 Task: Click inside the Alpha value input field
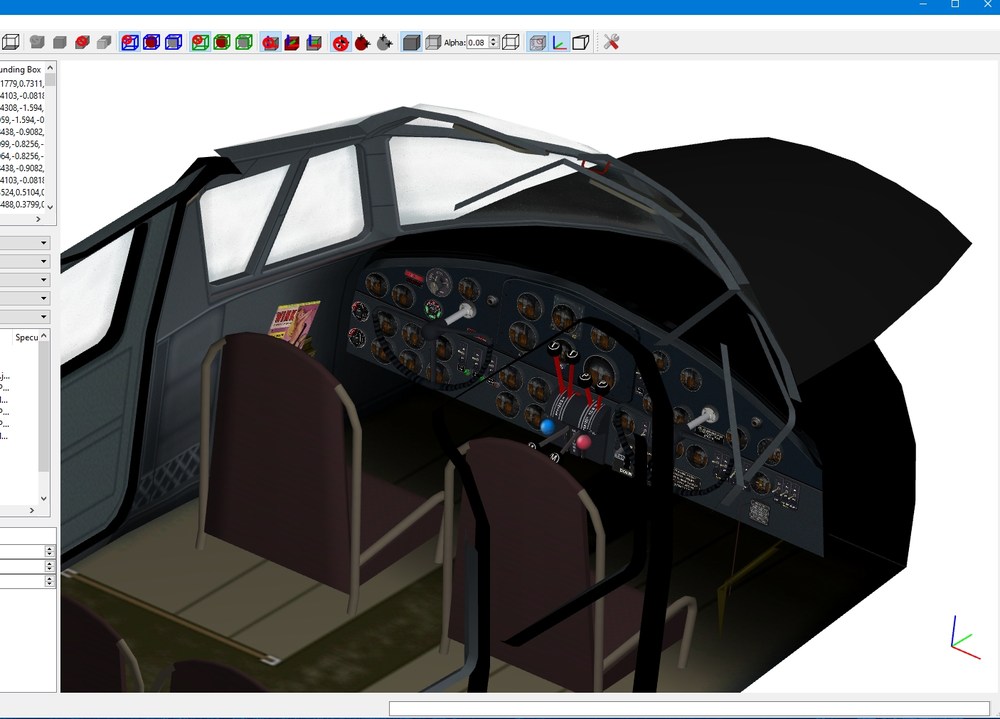click(477, 43)
